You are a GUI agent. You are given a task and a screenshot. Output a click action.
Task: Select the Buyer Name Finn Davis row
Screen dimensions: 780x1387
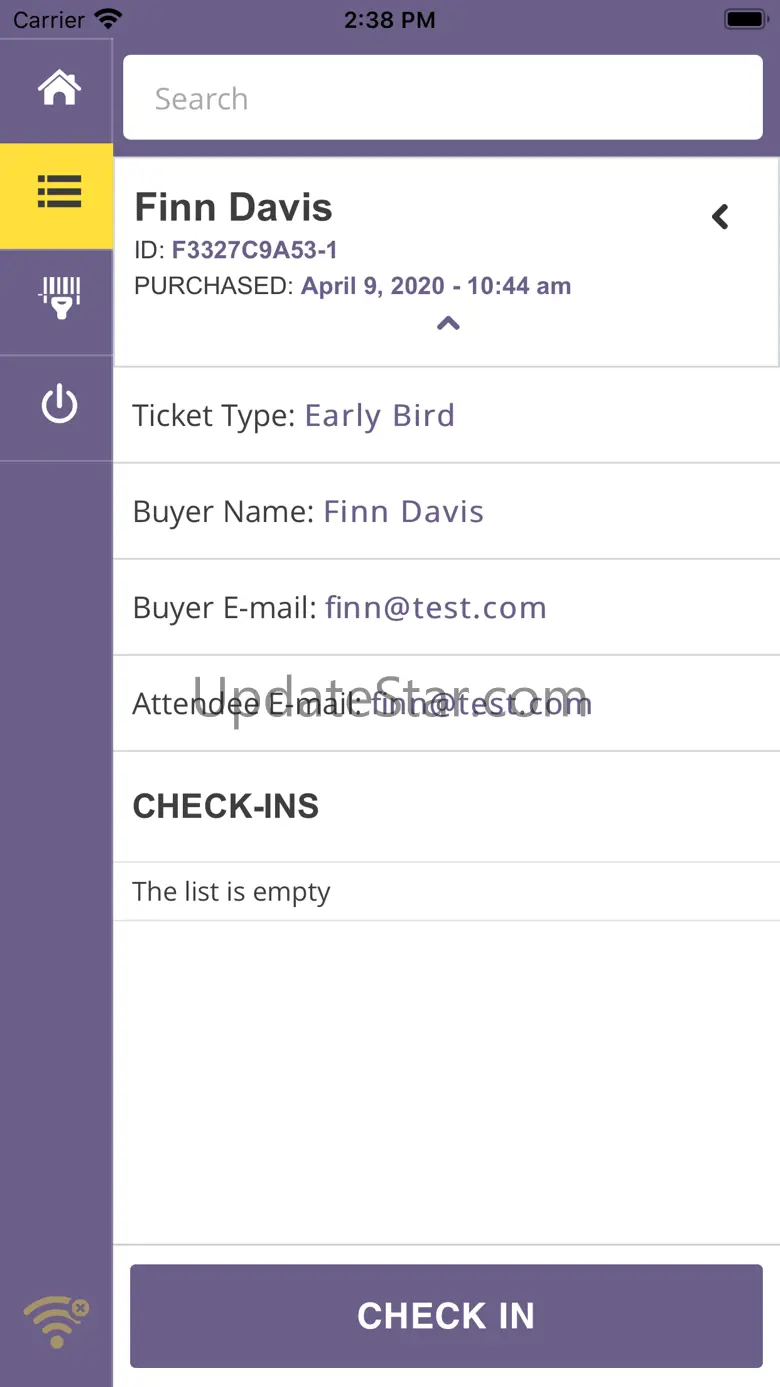click(x=446, y=511)
